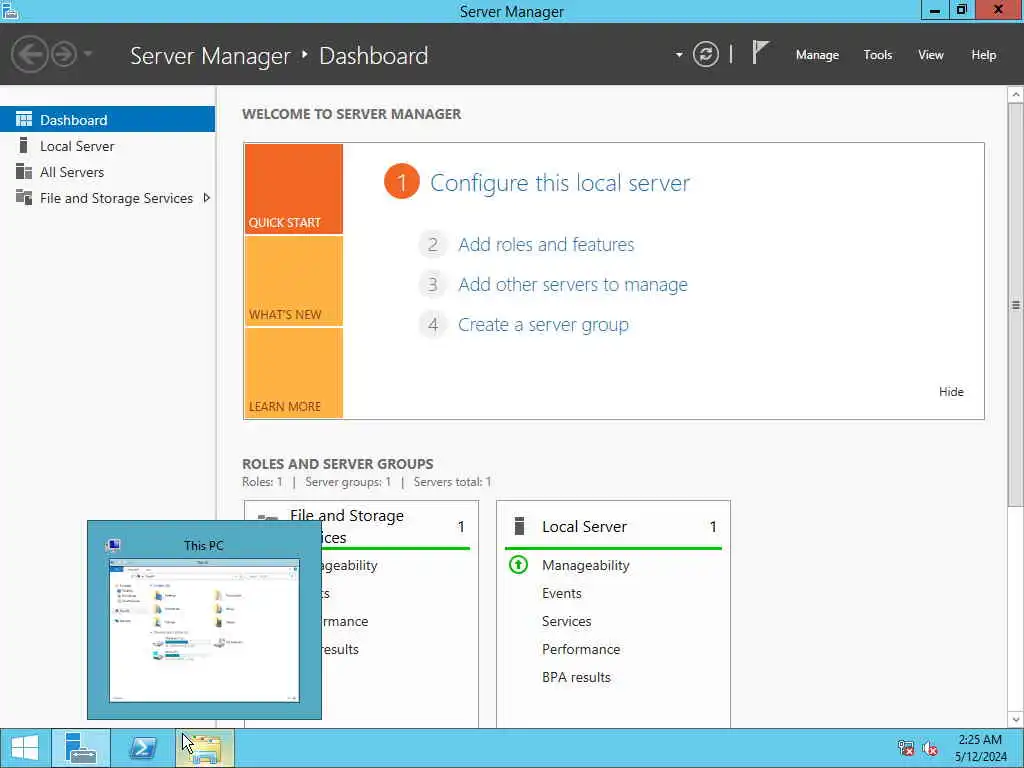Viewport: 1024px width, 768px height.
Task: Click the orange step 1 circle
Action: [x=402, y=182]
